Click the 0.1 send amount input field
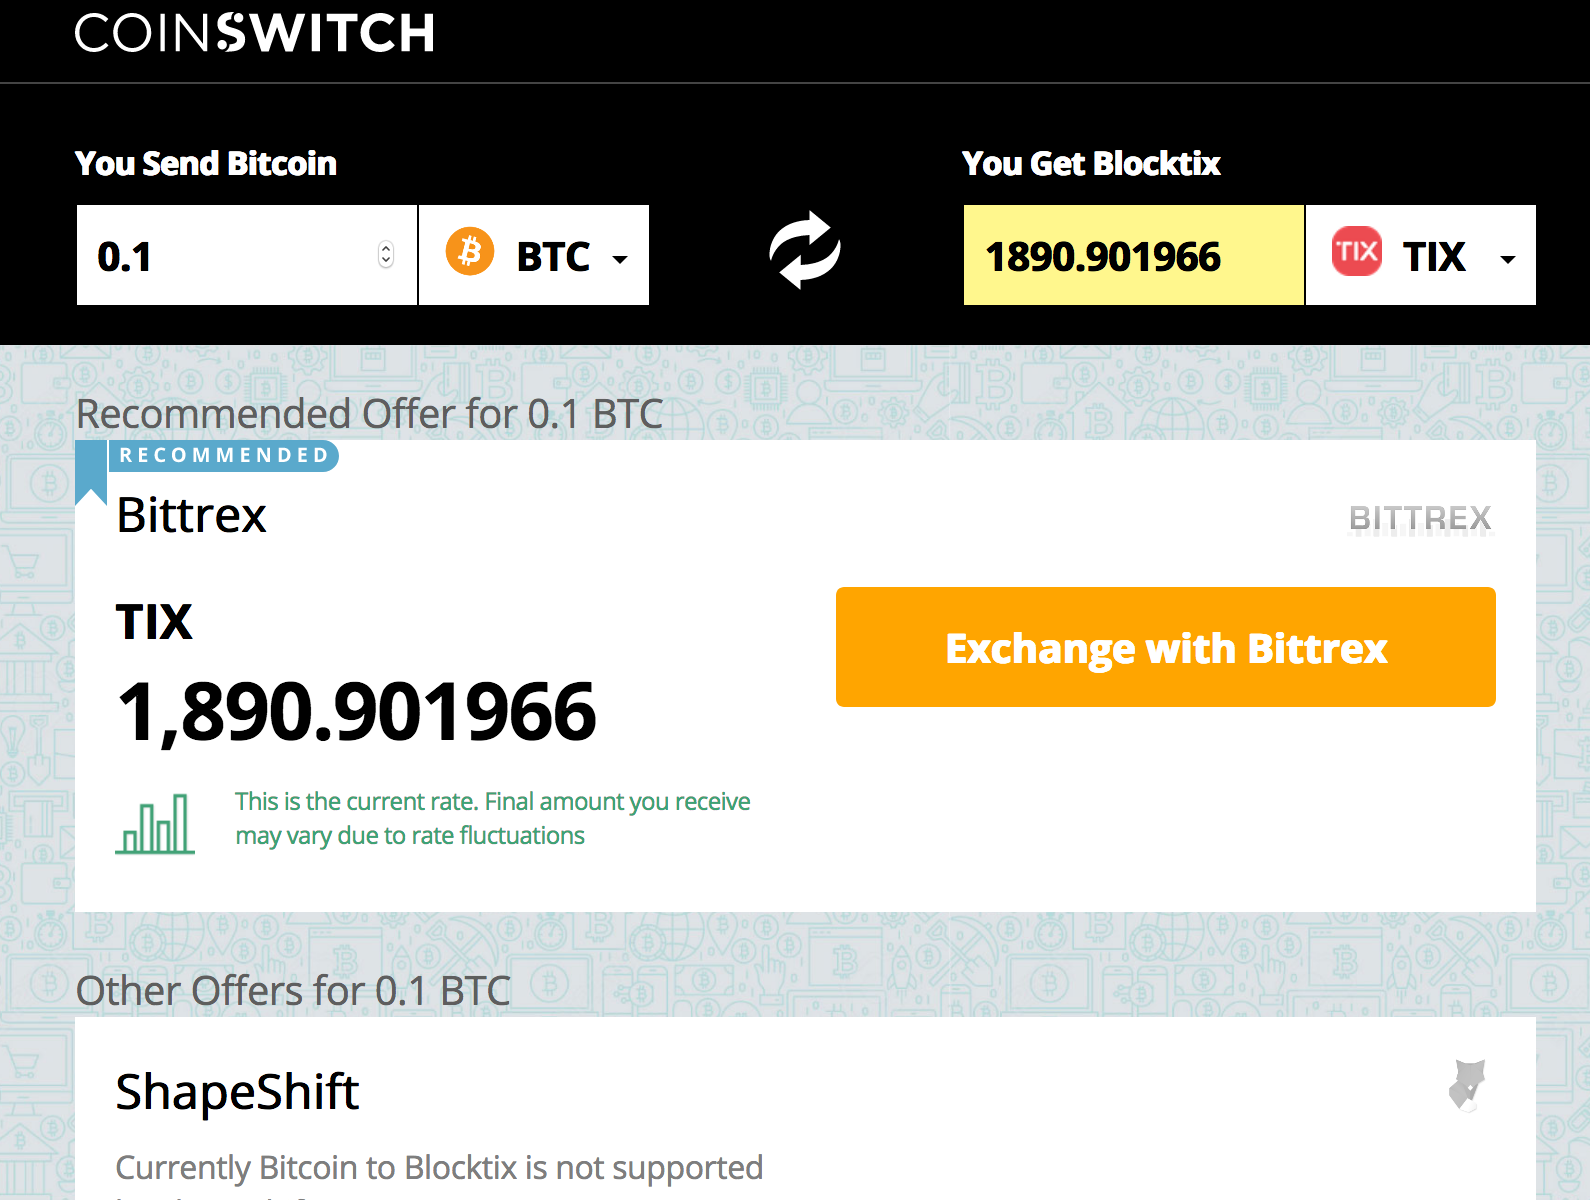Viewport: 1590px width, 1200px height. [230, 256]
